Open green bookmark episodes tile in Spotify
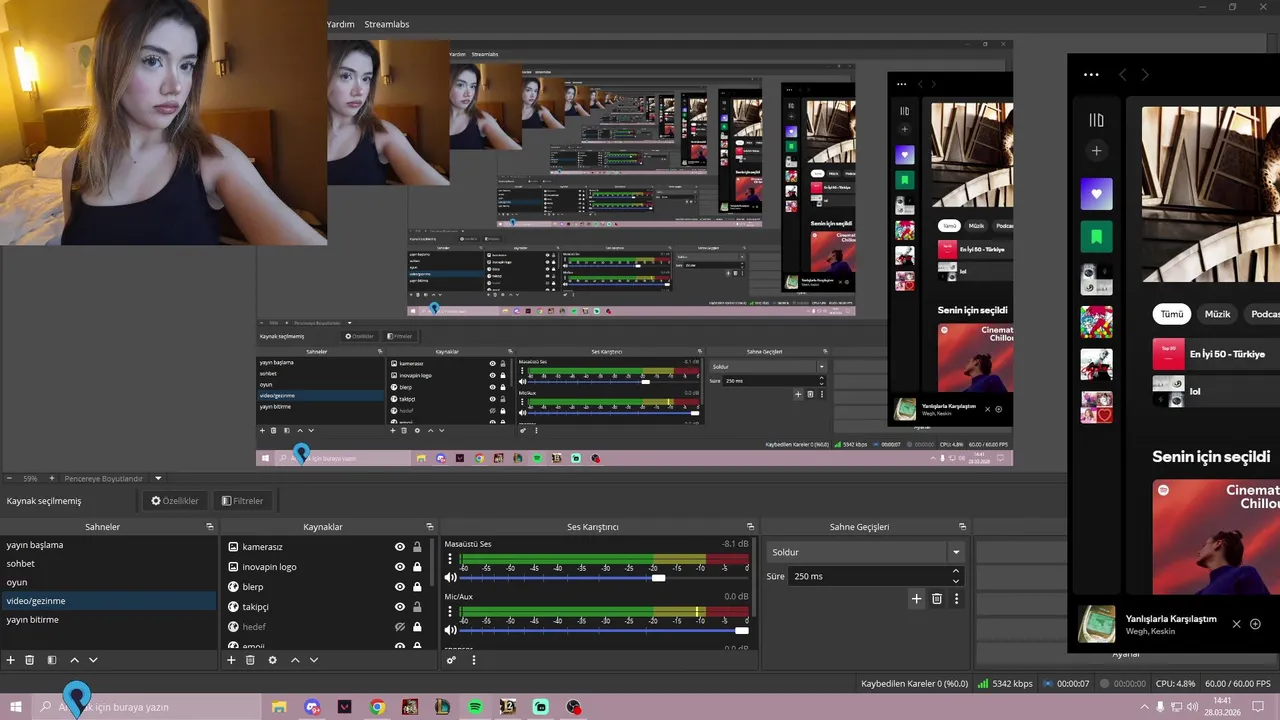Viewport: 1280px width, 720px height. pyautogui.click(x=1096, y=237)
